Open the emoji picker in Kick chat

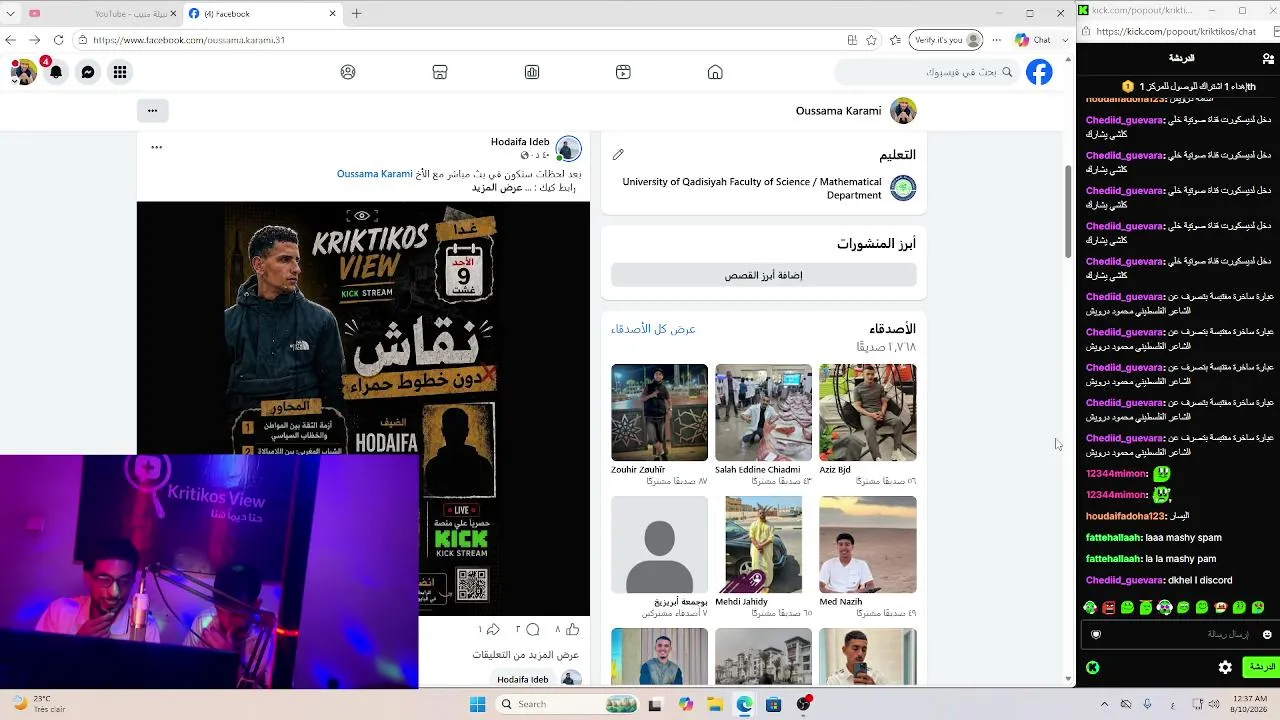(1267, 634)
